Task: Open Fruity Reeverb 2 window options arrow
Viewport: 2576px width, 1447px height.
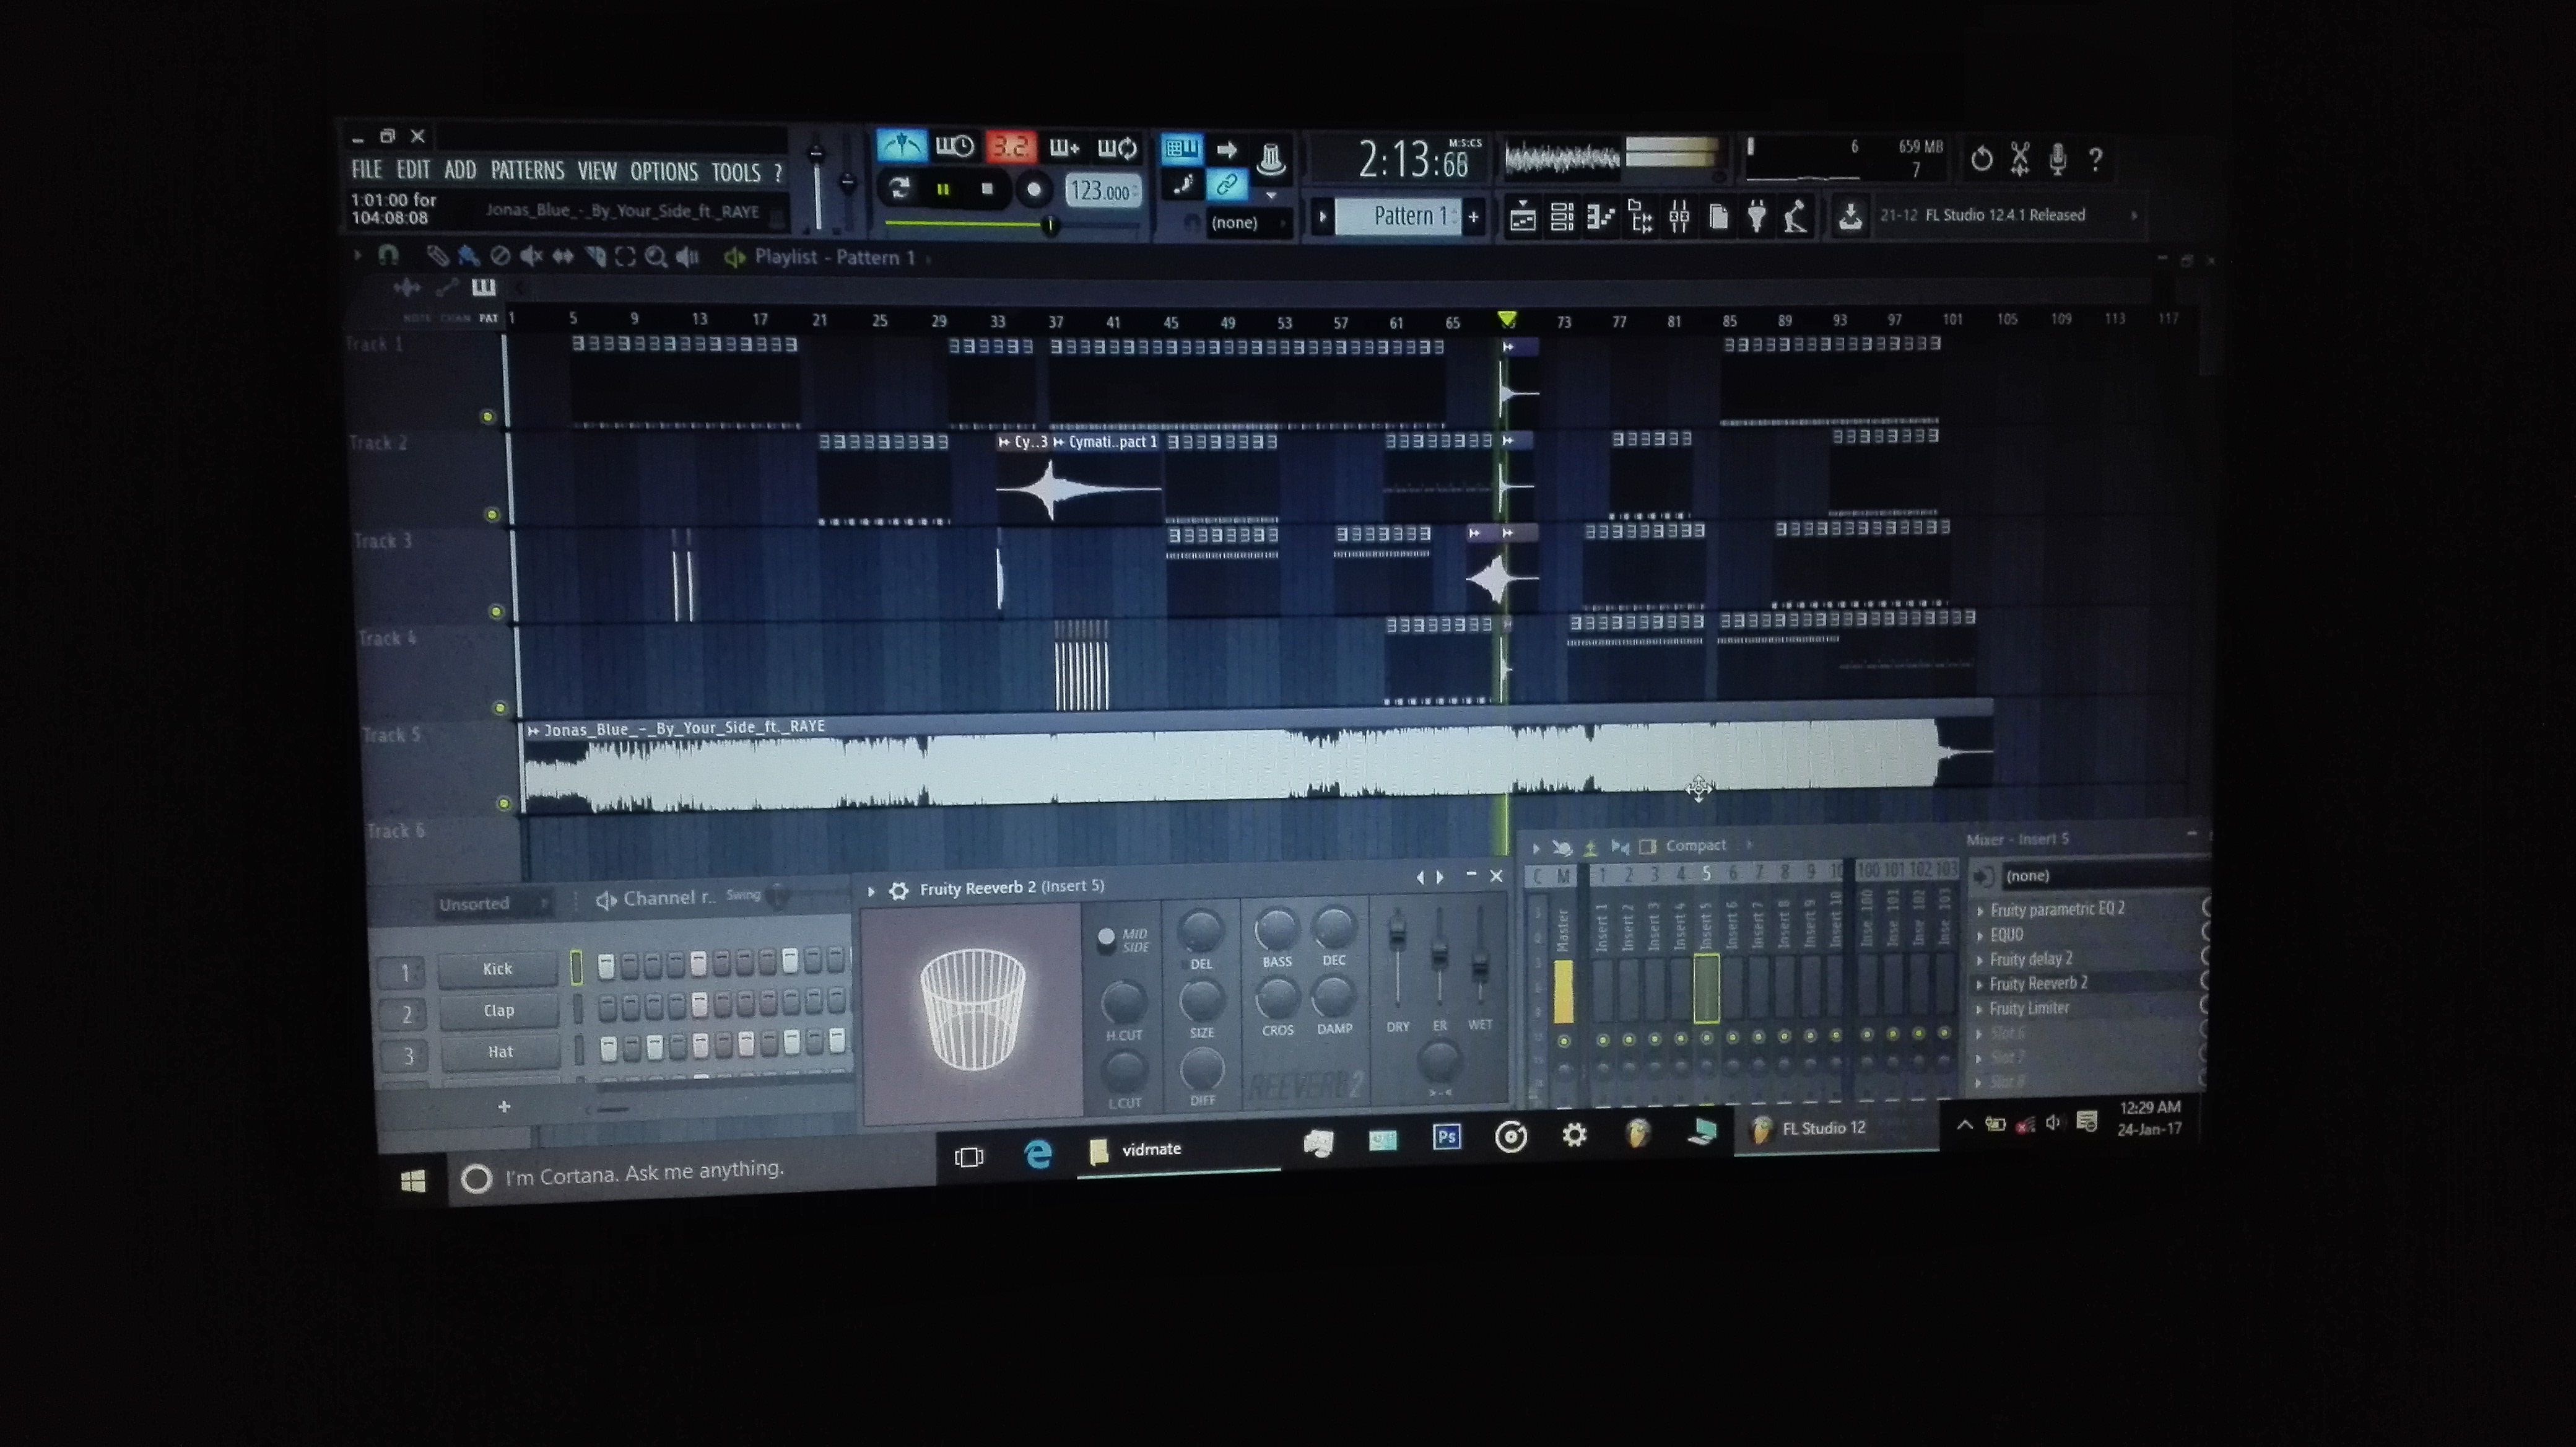Action: click(x=871, y=890)
